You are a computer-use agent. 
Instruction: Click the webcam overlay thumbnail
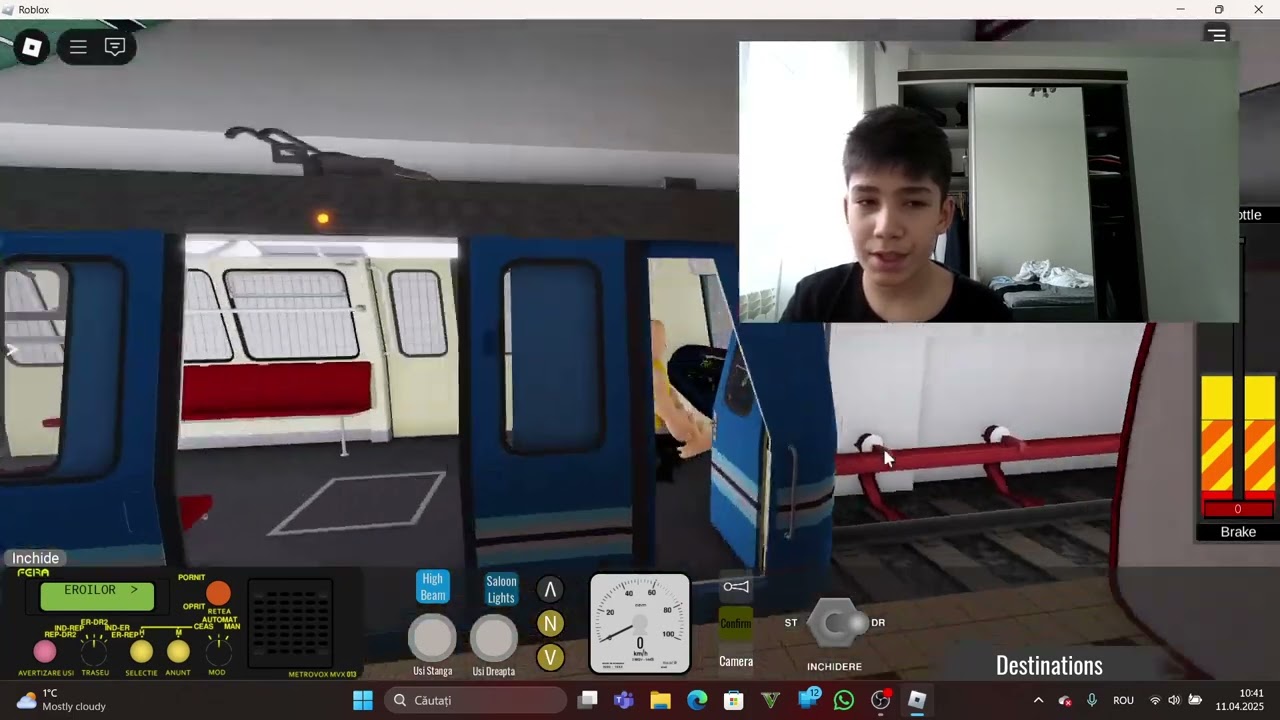coord(989,182)
